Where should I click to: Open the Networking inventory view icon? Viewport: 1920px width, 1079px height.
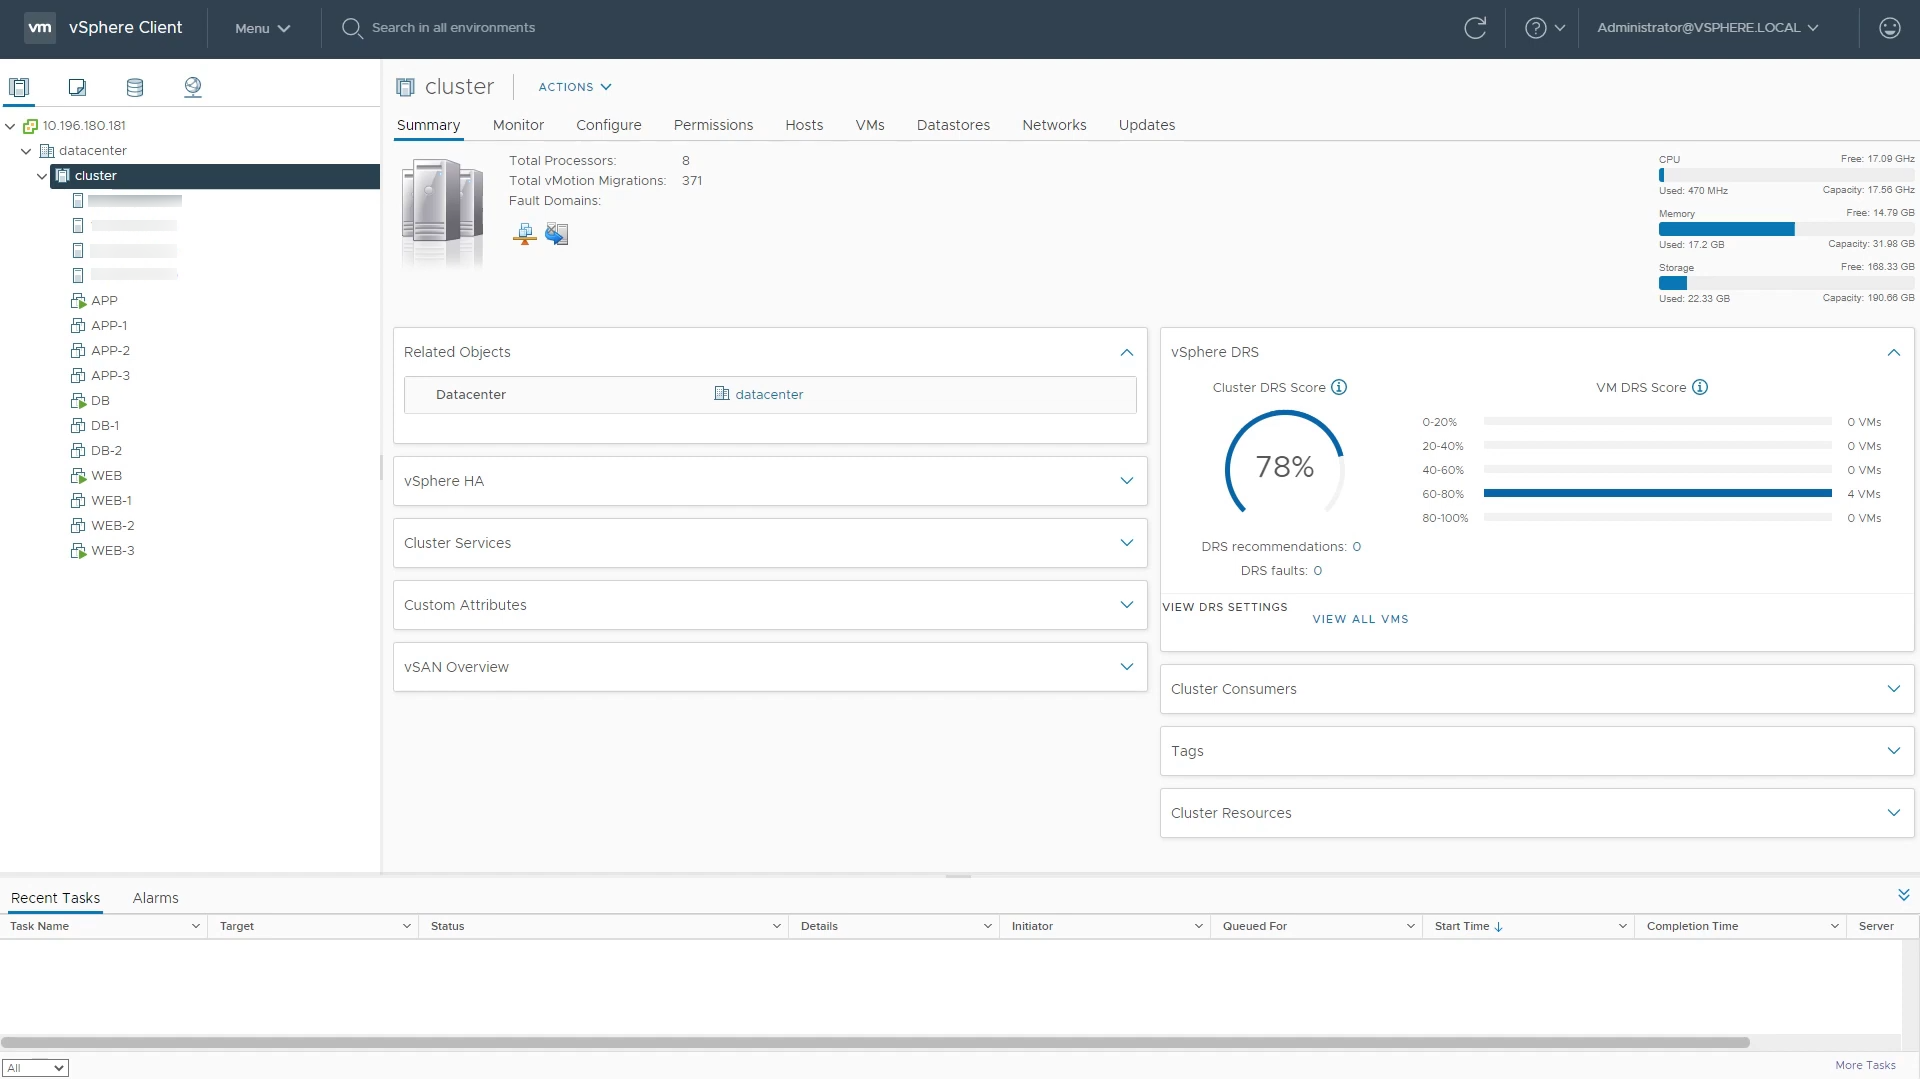(x=193, y=87)
